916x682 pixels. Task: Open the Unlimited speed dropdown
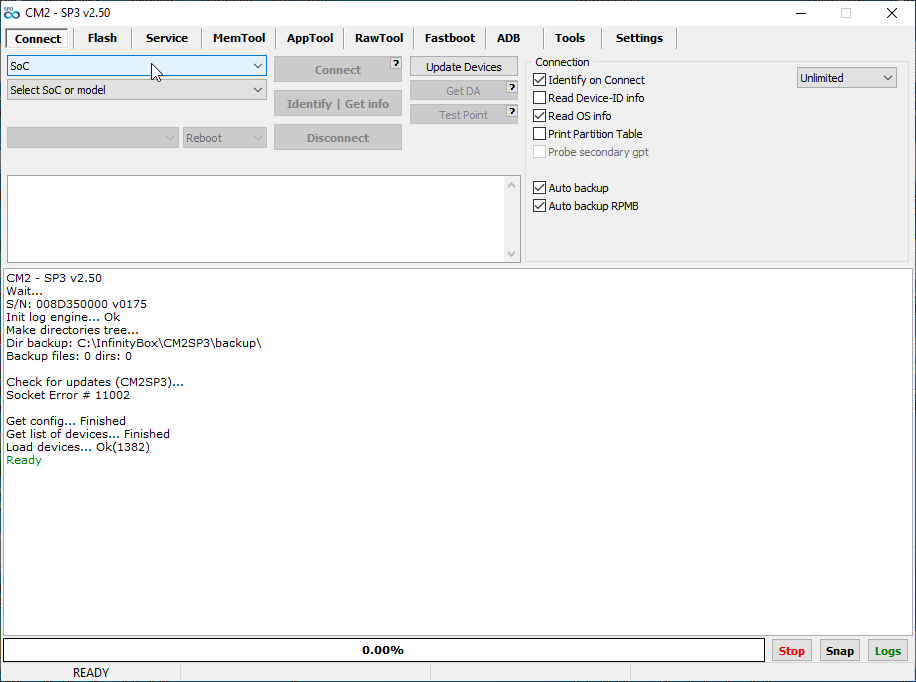(x=846, y=78)
